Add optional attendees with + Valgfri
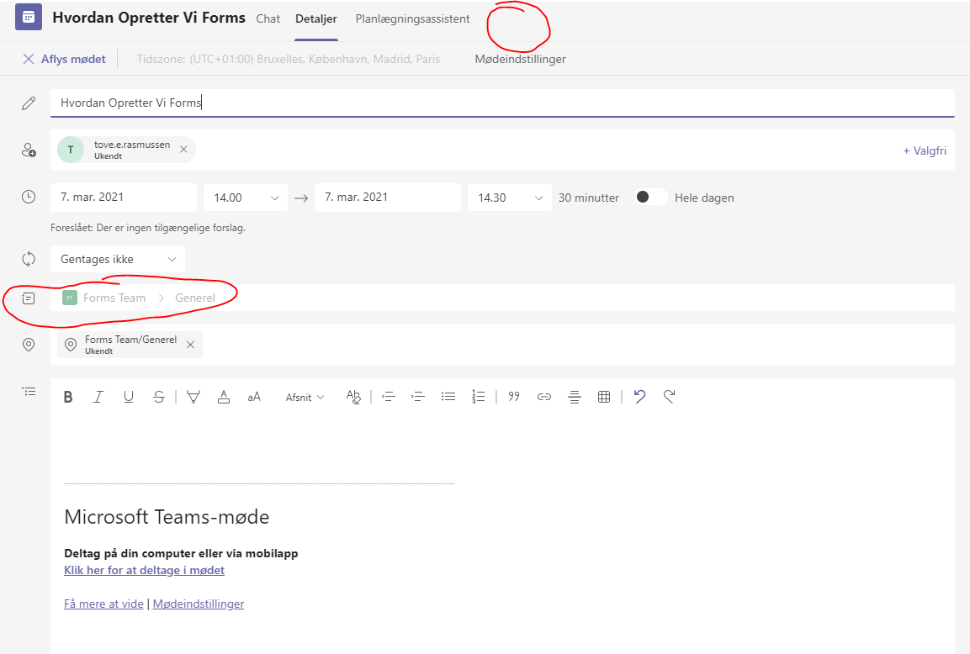The width and height of the screenshot is (970, 654). point(925,150)
